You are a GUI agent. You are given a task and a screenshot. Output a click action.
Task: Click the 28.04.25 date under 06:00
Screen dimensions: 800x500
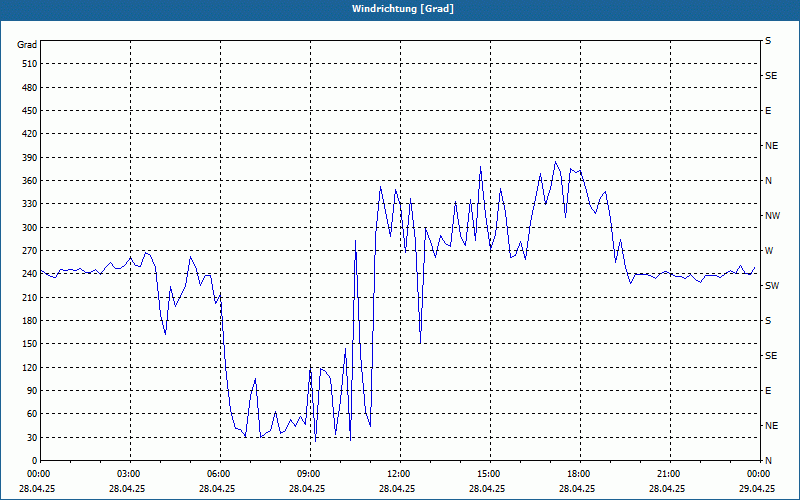[x=217, y=488]
